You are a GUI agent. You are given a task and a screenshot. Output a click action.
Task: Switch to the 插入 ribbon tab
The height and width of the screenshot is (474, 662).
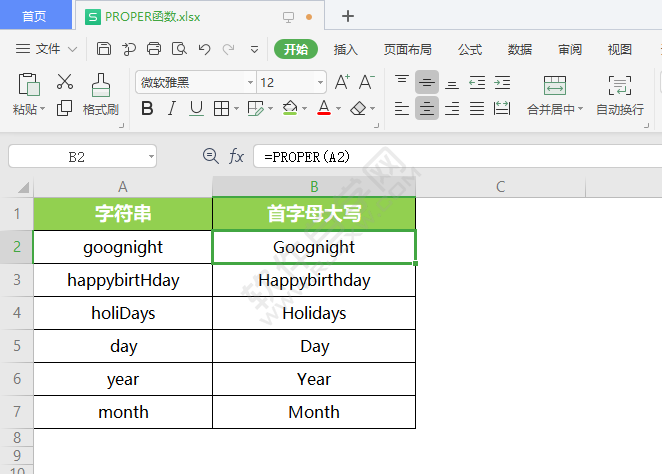[345, 49]
